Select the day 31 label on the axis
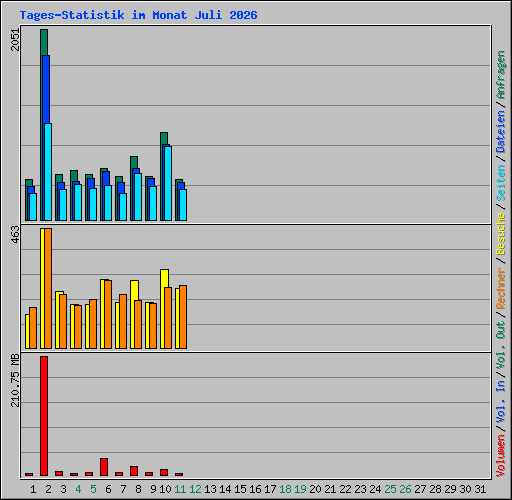Screen dimensions: 512x500 point(480,489)
